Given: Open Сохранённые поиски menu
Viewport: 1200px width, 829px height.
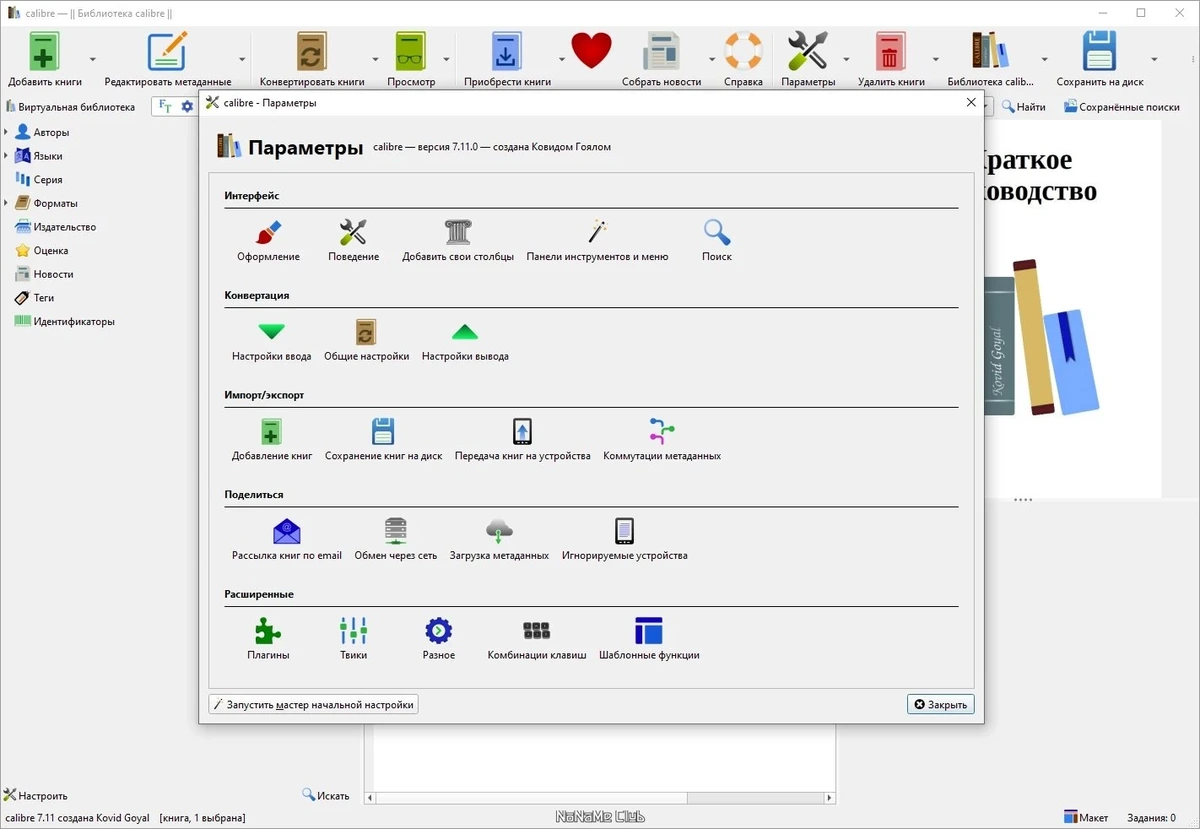Looking at the screenshot, I should 1121,107.
